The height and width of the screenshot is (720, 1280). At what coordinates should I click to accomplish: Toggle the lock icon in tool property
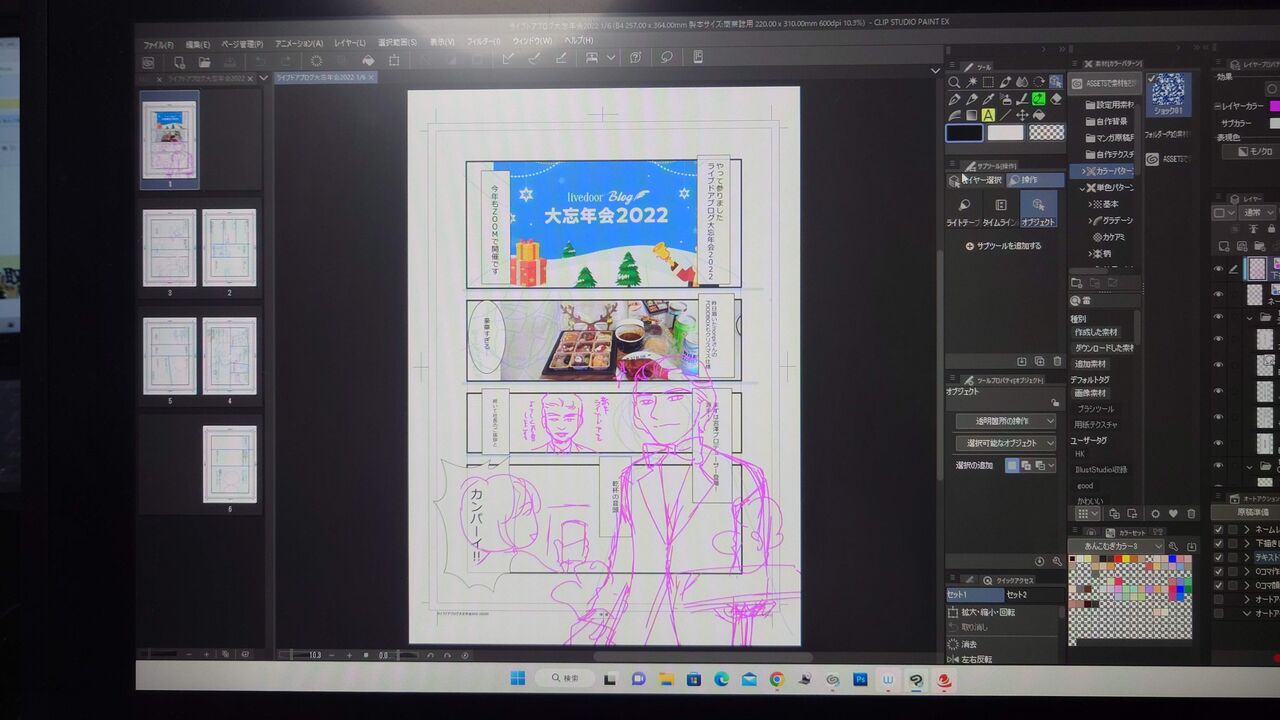pos(1055,402)
